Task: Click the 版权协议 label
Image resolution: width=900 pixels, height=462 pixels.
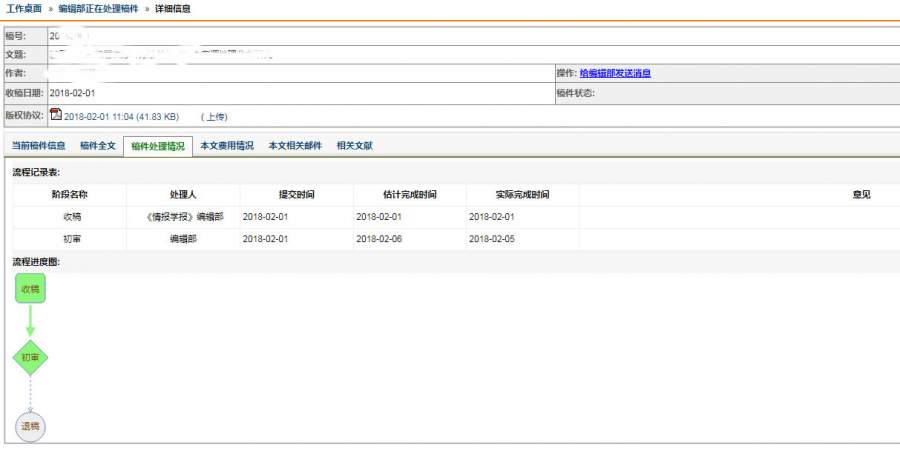Action: pyautogui.click(x=24, y=115)
